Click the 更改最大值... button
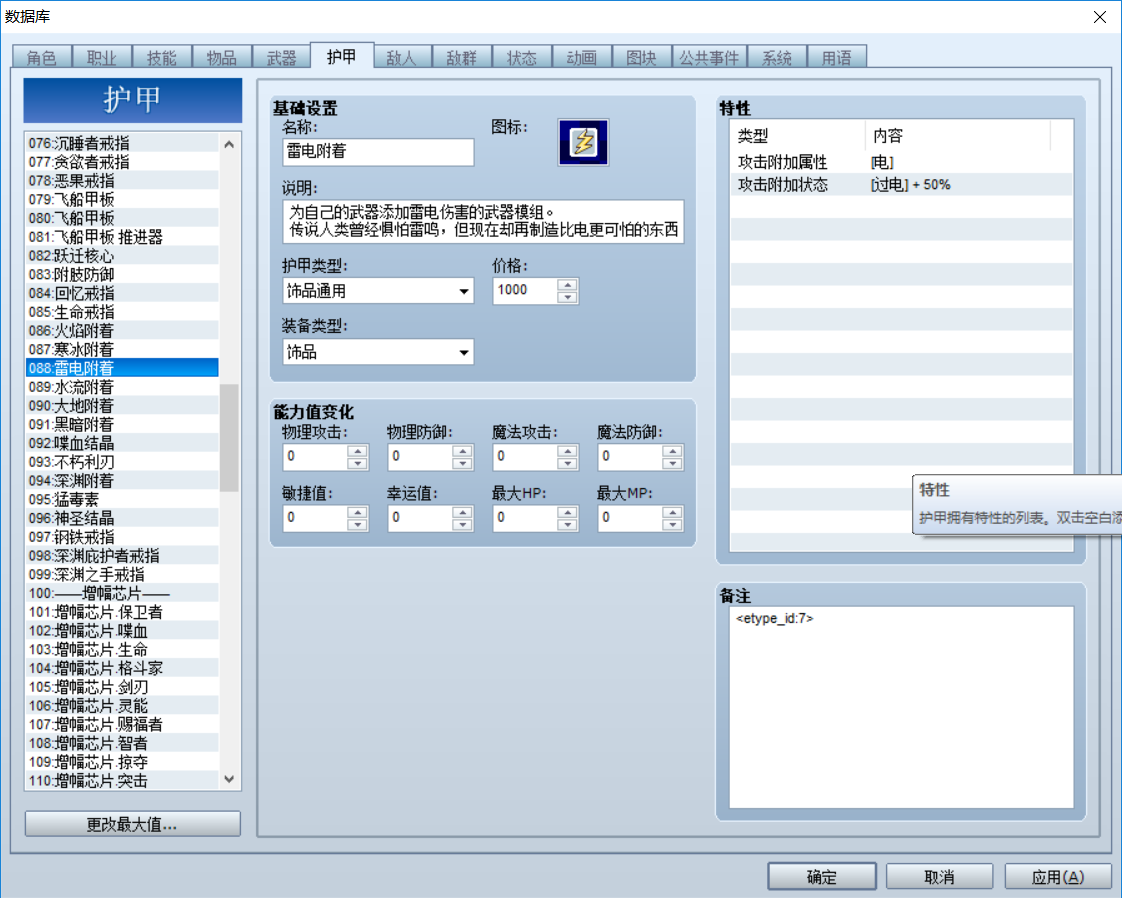 132,824
